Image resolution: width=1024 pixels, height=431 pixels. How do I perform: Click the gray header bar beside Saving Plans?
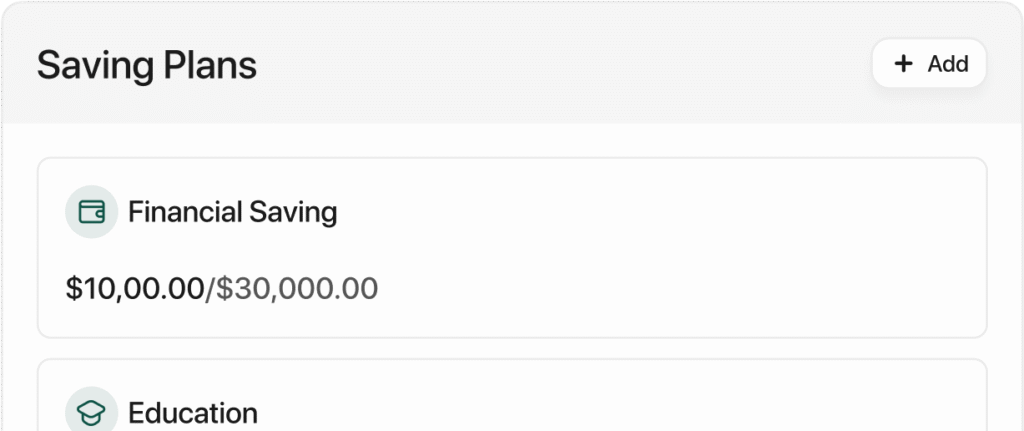[562, 64]
